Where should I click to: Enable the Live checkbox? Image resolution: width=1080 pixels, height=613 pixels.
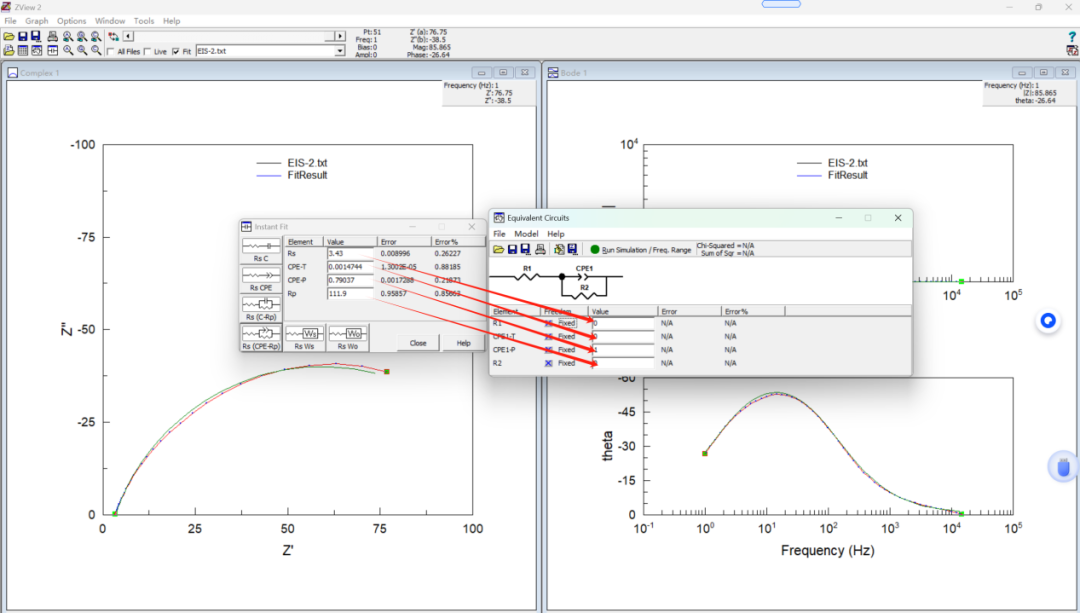(x=147, y=51)
